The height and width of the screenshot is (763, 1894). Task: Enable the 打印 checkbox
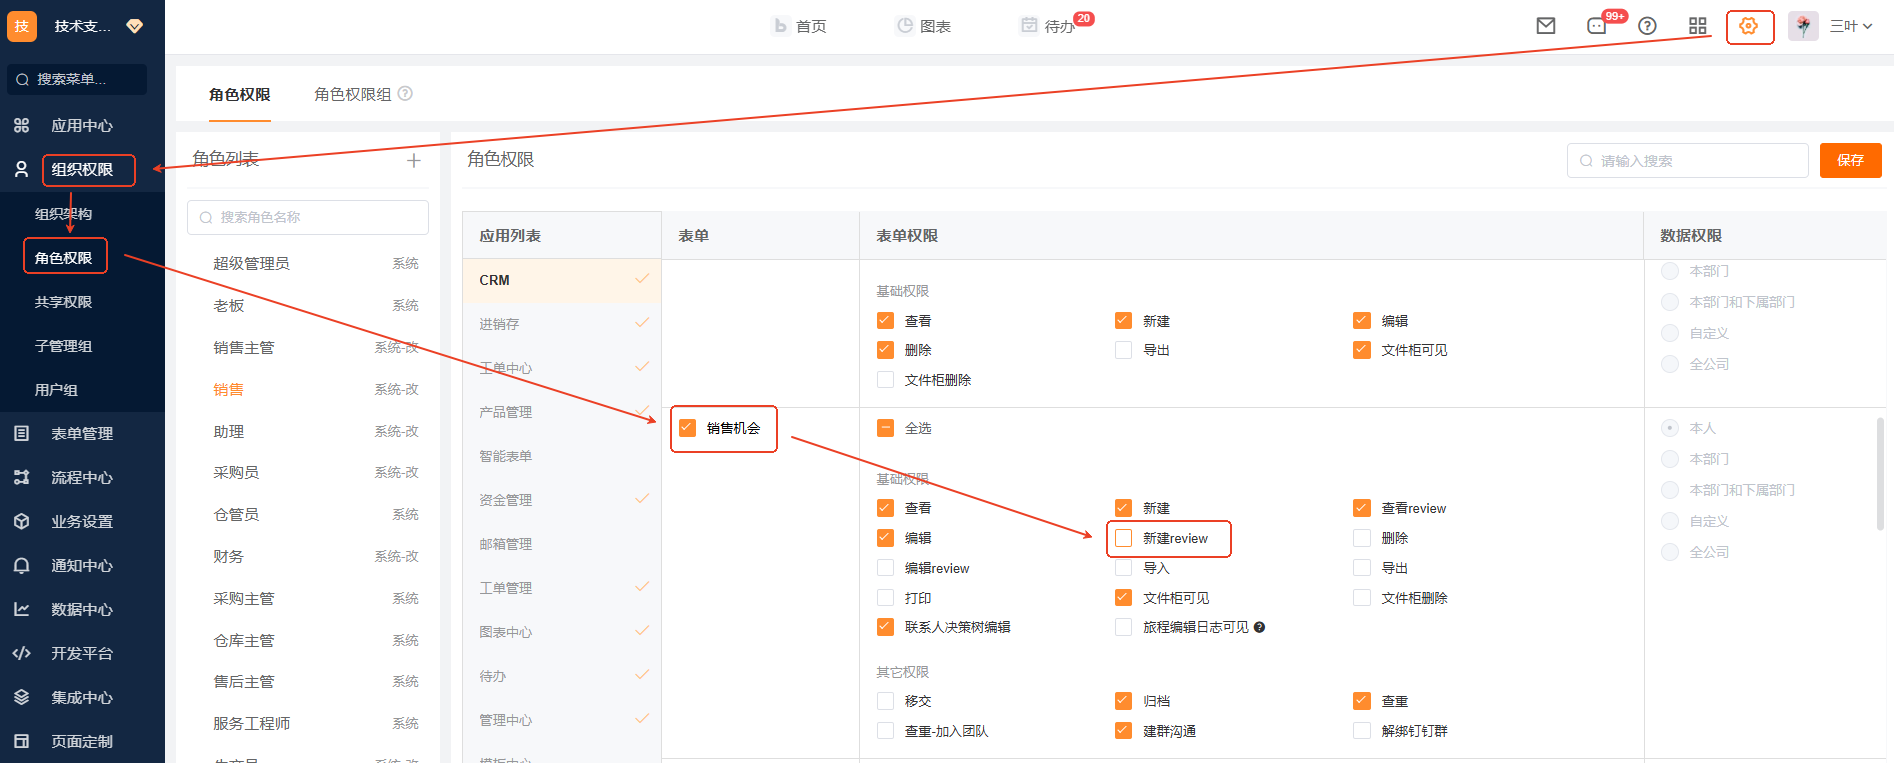pos(885,598)
